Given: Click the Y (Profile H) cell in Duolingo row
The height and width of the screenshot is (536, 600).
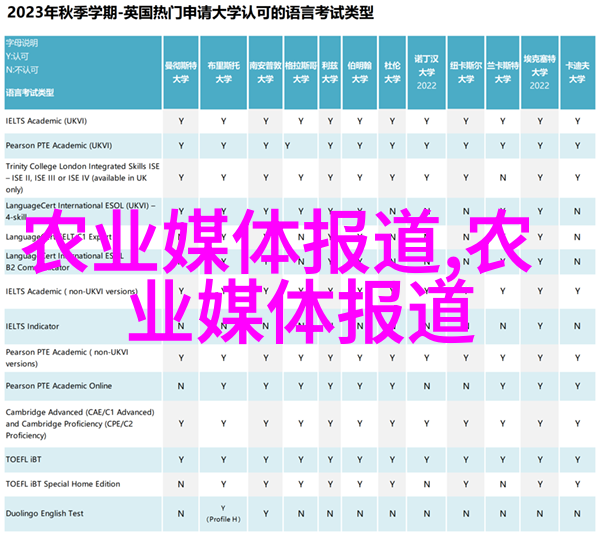Looking at the screenshot, I should pos(223,514).
